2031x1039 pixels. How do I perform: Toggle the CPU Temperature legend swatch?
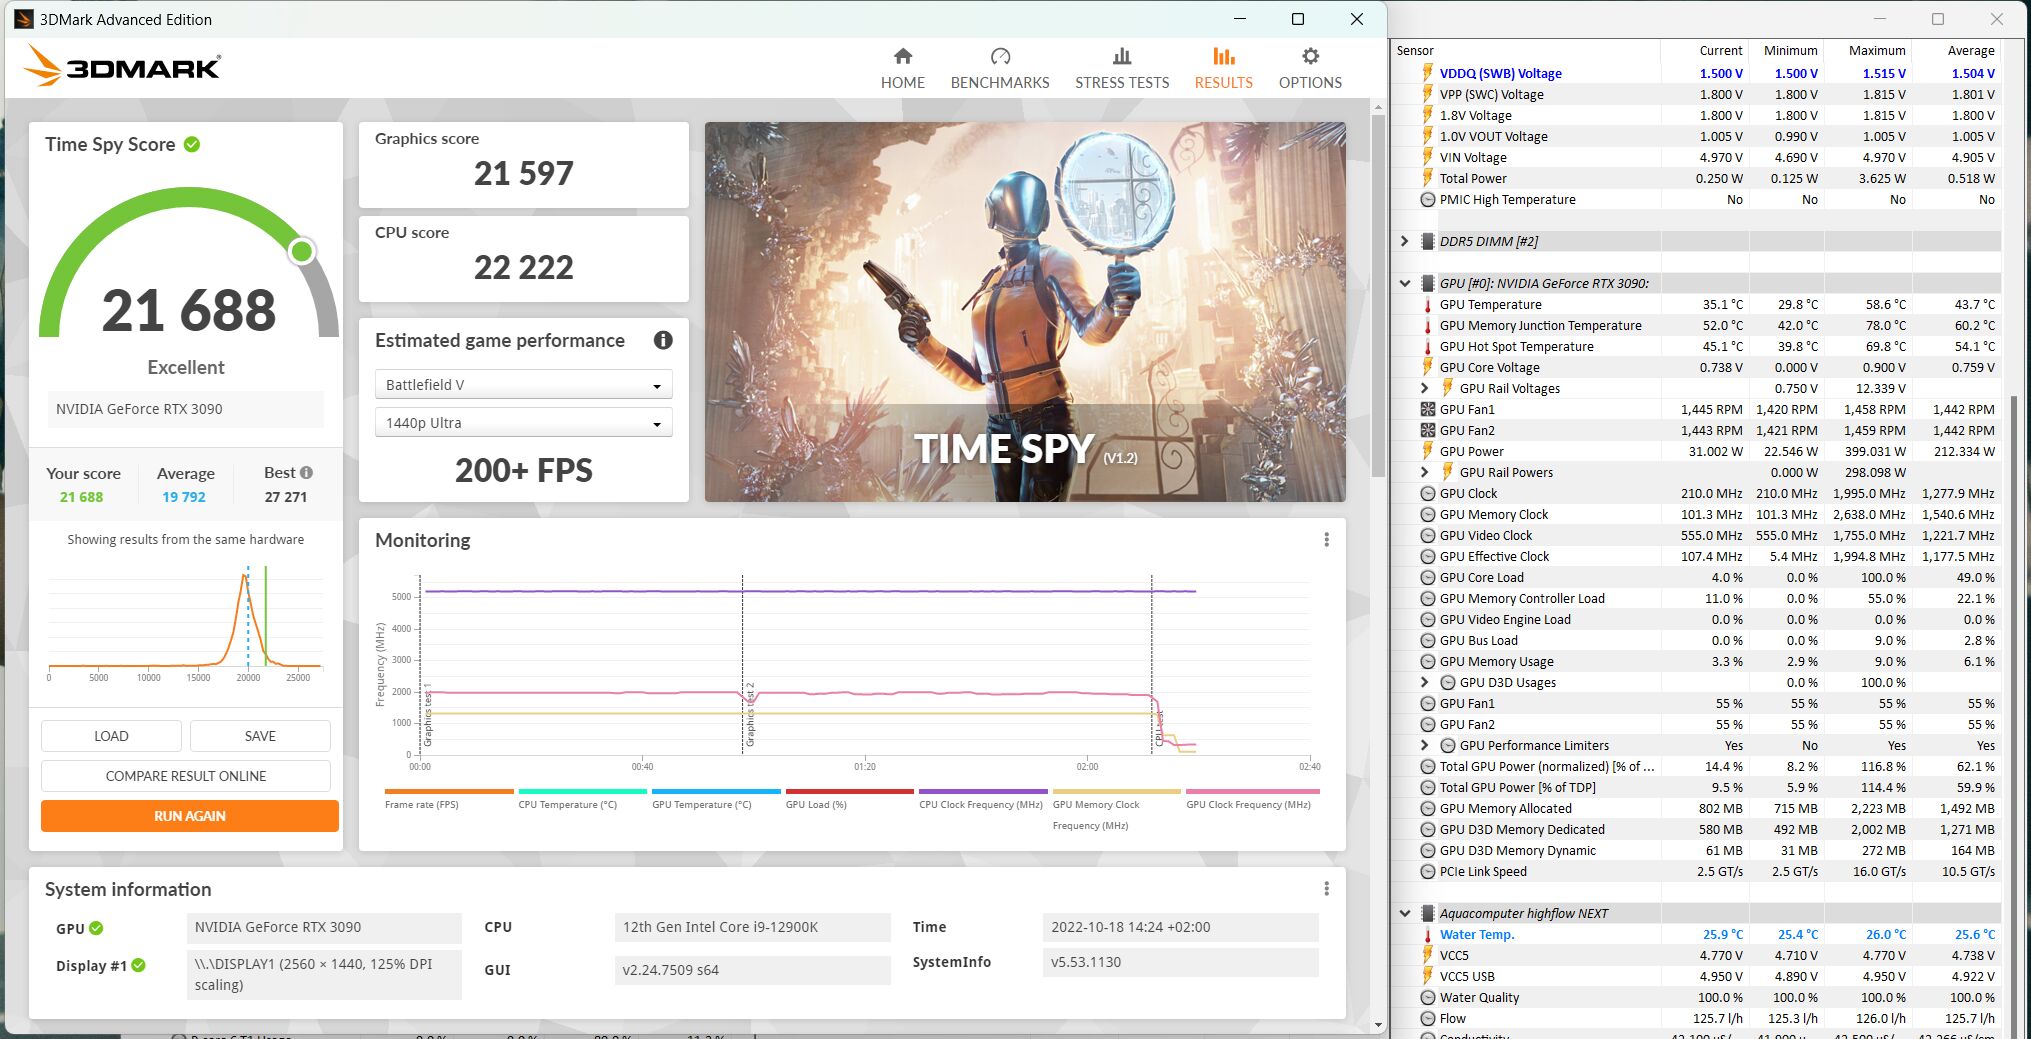coord(582,791)
